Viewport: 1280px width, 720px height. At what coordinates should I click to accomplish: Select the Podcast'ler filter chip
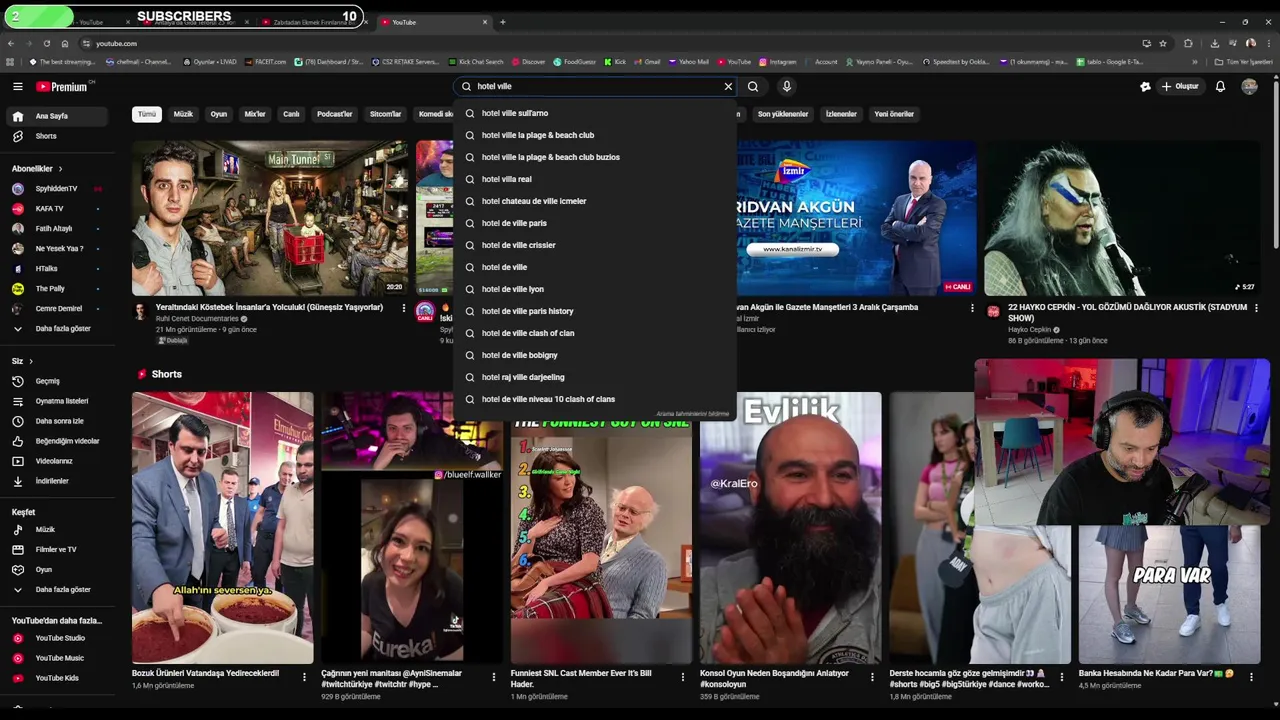coord(335,114)
